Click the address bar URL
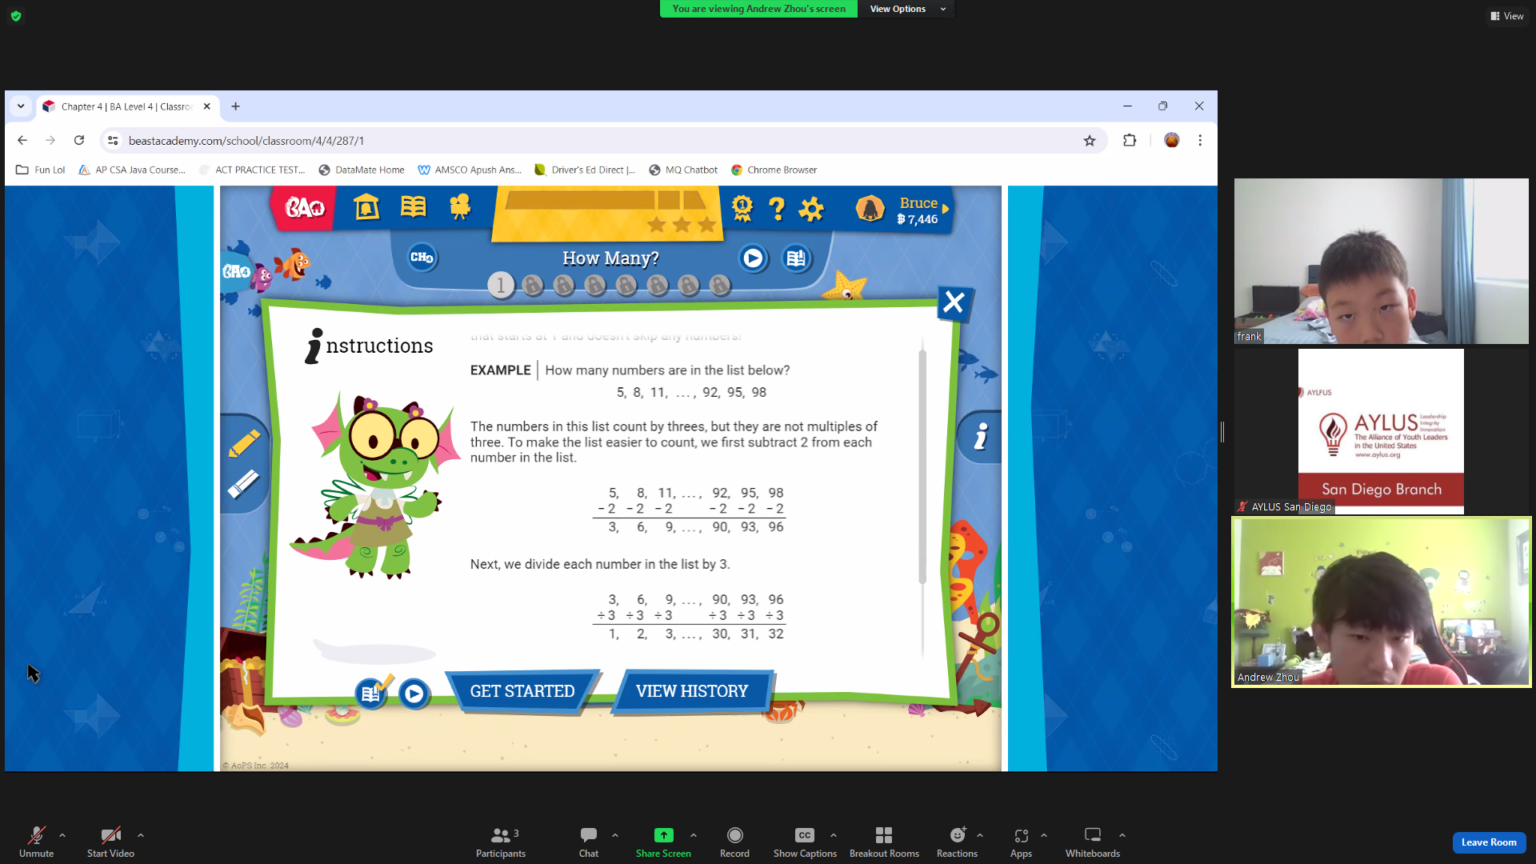The width and height of the screenshot is (1536, 864). (x=246, y=141)
